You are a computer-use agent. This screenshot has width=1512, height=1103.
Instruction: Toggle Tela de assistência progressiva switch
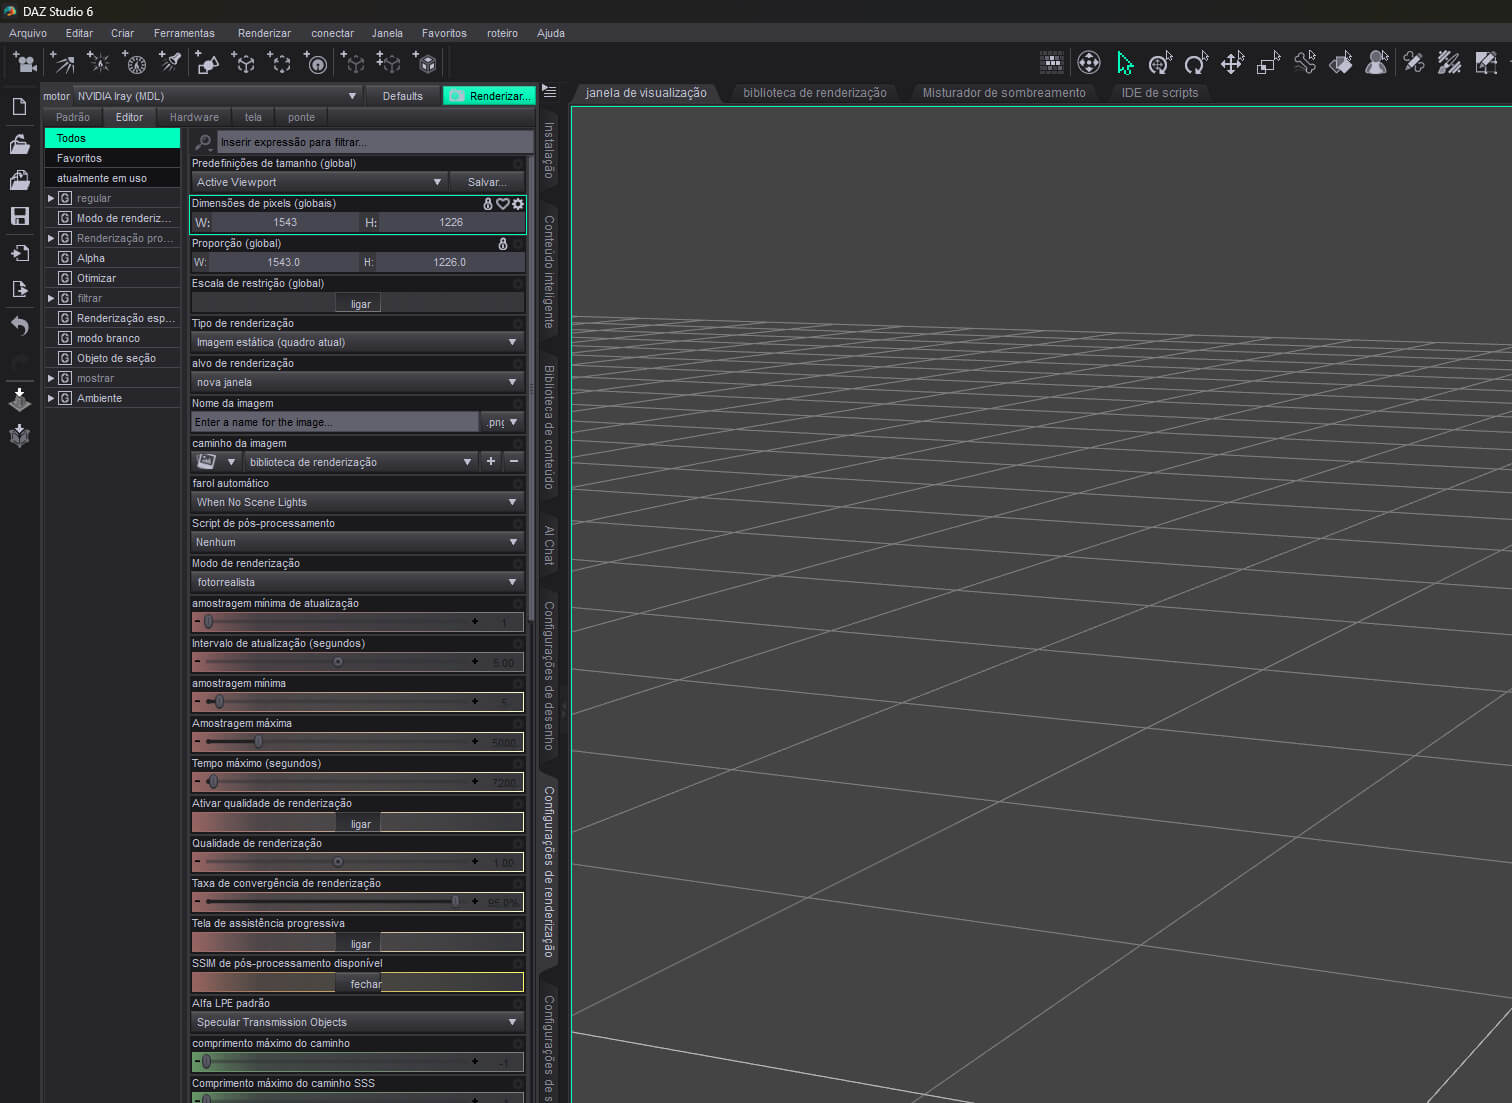[x=358, y=943]
